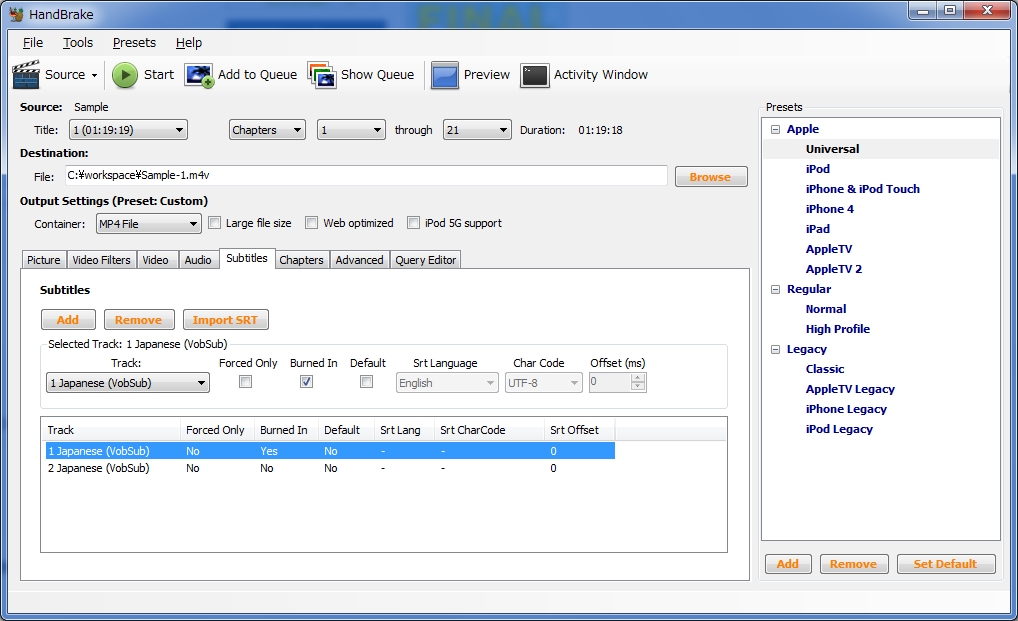The height and width of the screenshot is (621, 1018).
Task: Select the iPhone & iPod Touch preset
Action: 862,189
